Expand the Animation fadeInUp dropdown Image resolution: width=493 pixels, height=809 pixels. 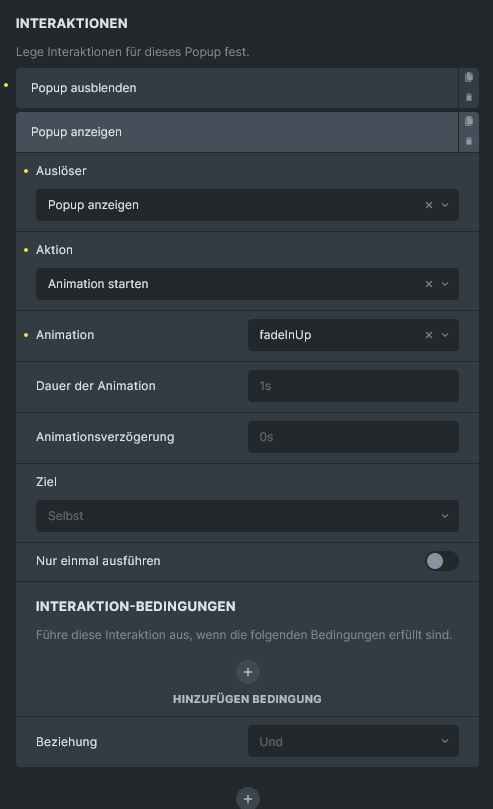coord(353,335)
